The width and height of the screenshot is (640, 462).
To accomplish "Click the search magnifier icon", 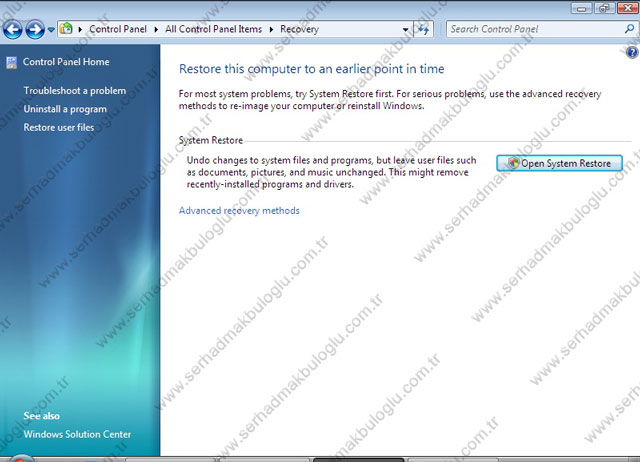I will (x=630, y=29).
